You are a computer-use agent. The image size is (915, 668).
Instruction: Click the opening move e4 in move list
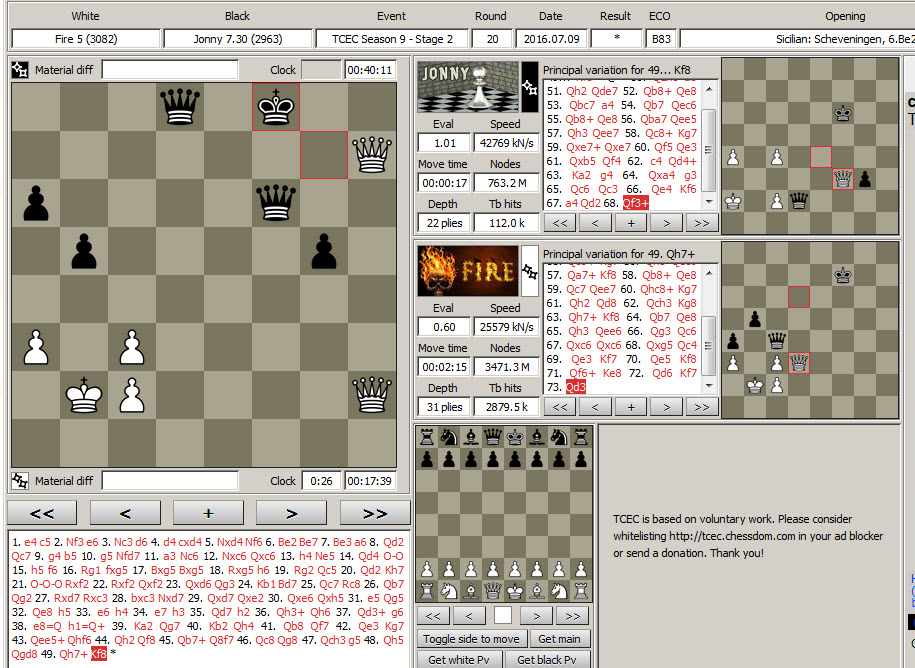(x=30, y=542)
